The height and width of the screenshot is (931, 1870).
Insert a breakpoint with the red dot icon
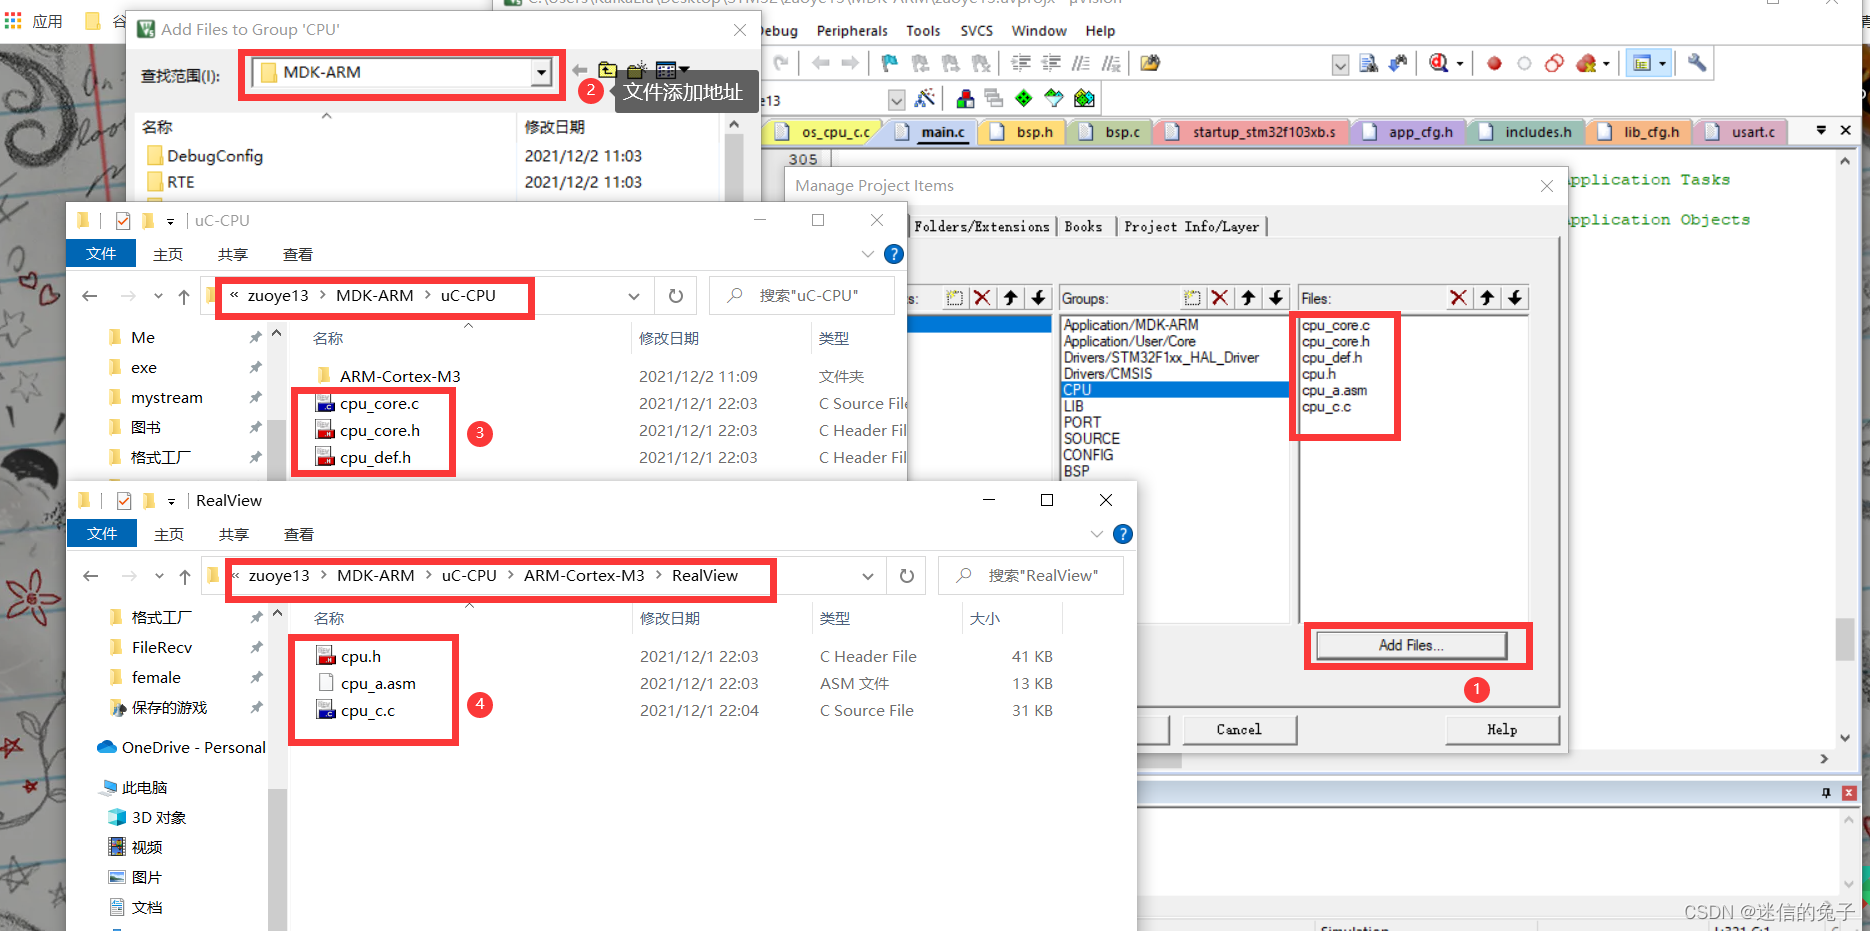coord(1494,64)
